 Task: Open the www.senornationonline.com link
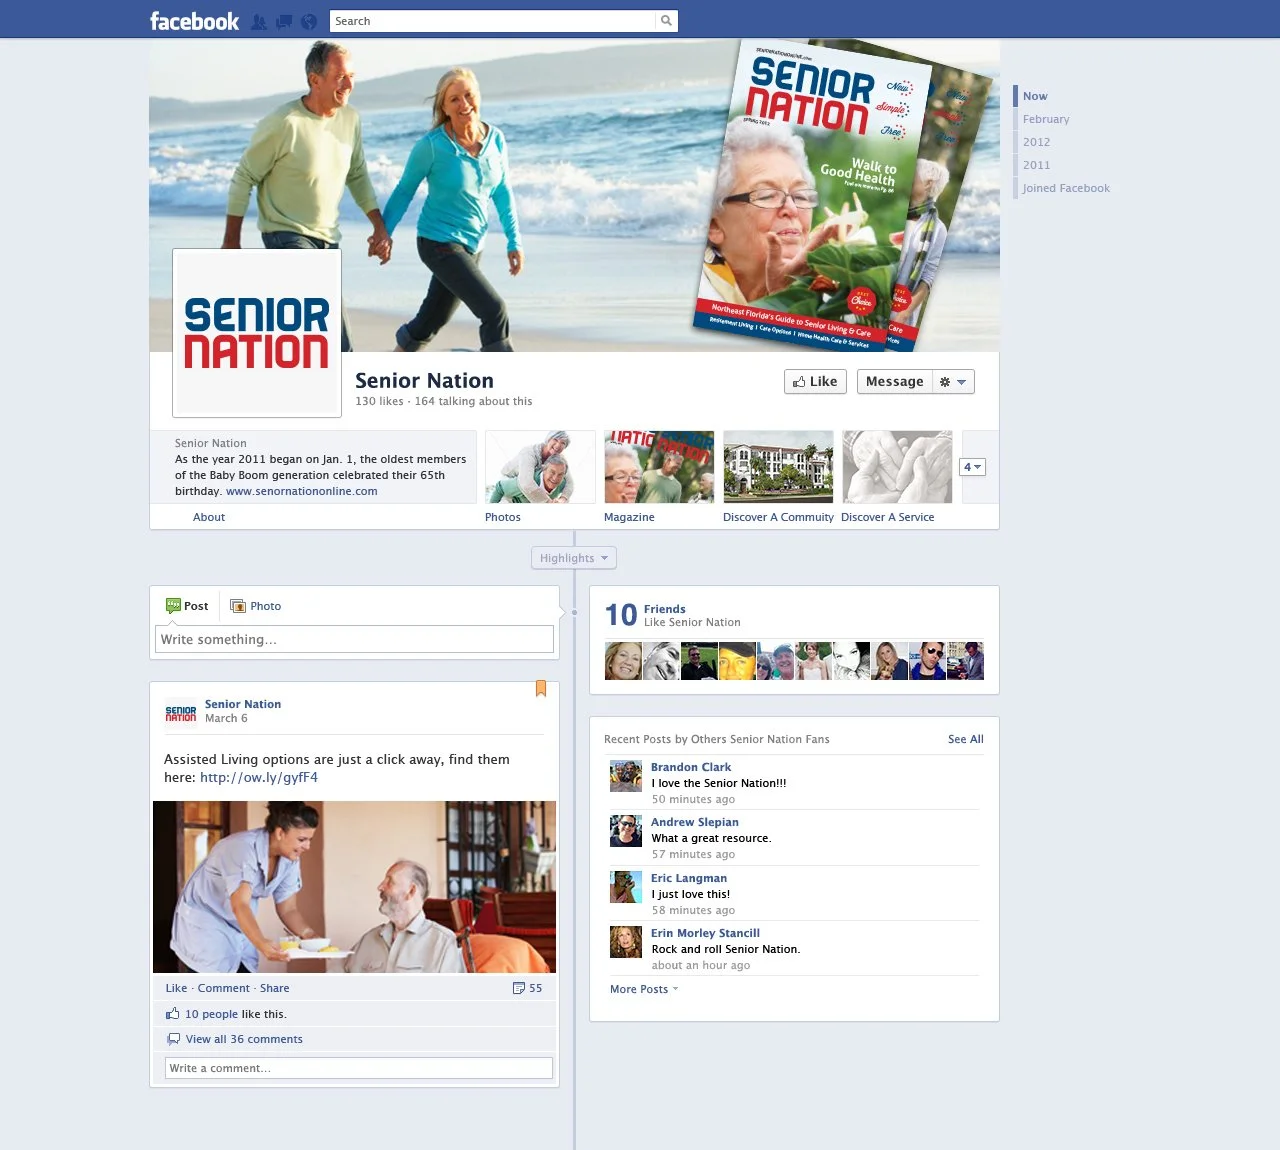click(x=302, y=491)
